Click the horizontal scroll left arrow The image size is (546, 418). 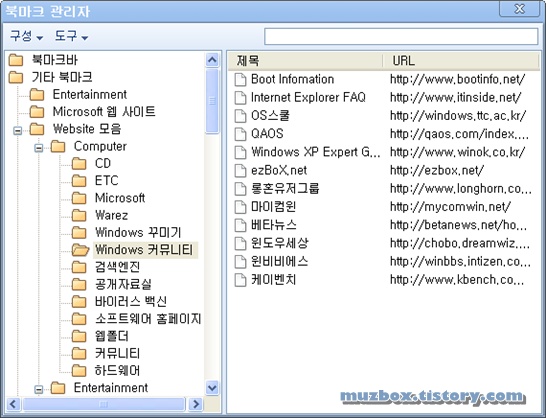point(13,404)
